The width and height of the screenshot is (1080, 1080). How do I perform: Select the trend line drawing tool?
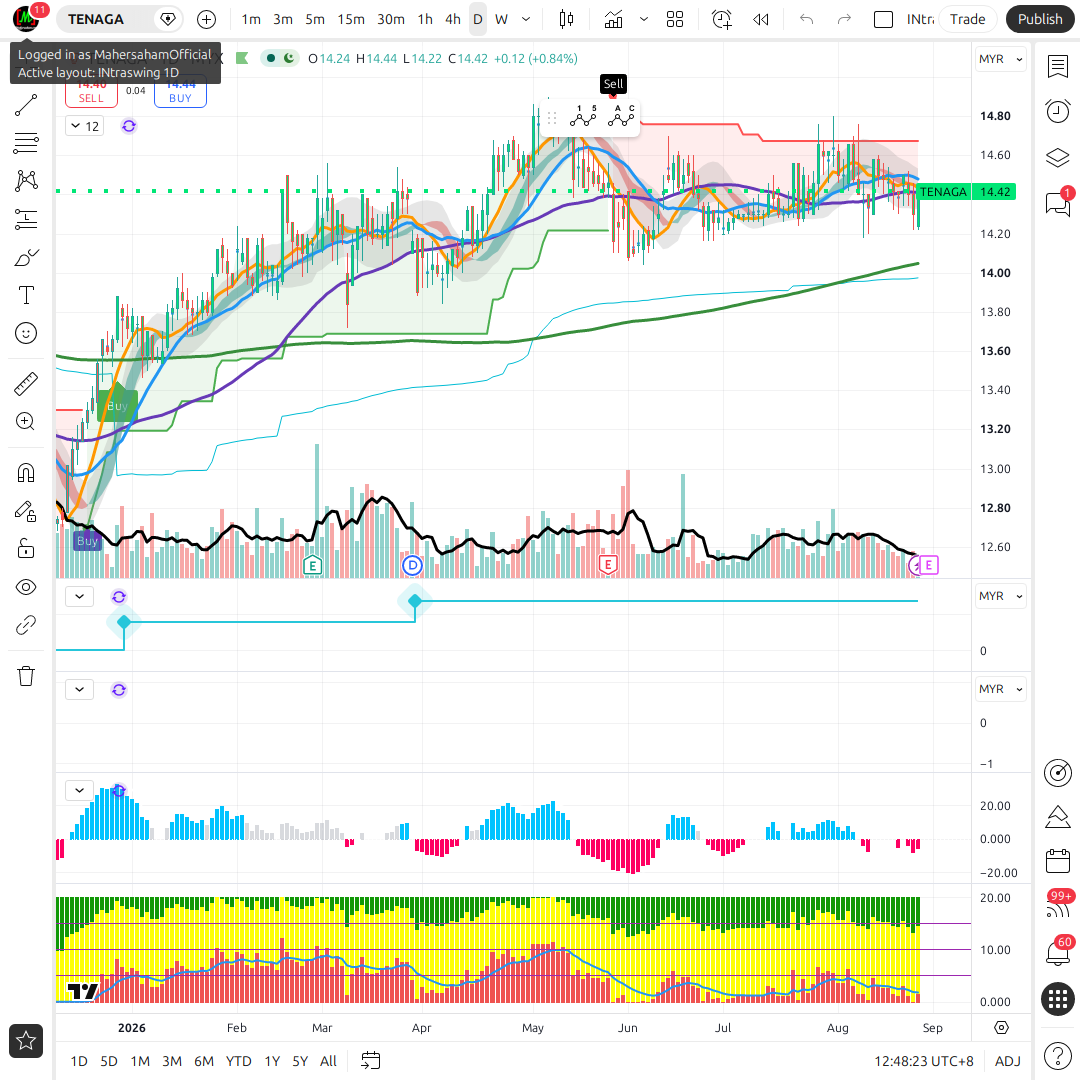coord(26,105)
